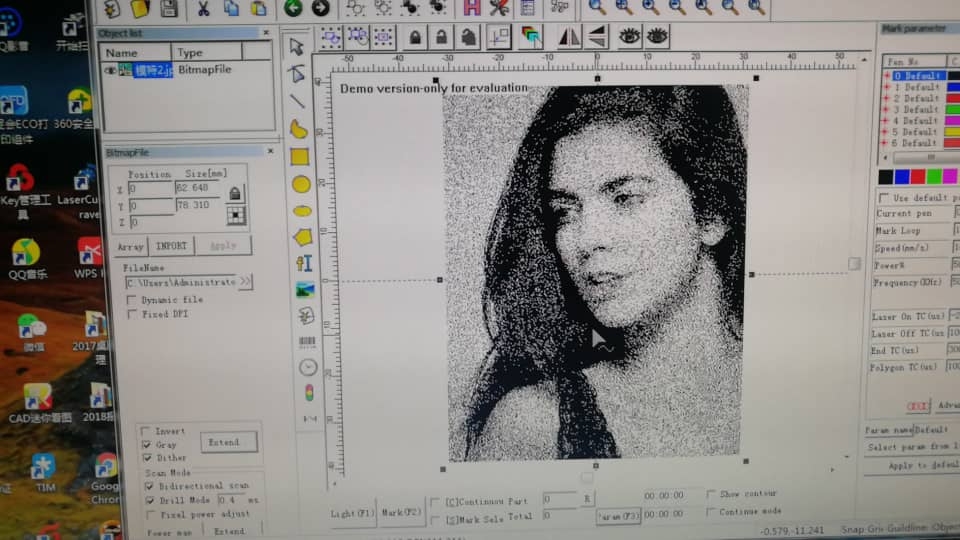Click the INPORT button
This screenshot has width=960, height=540.
pos(171,246)
